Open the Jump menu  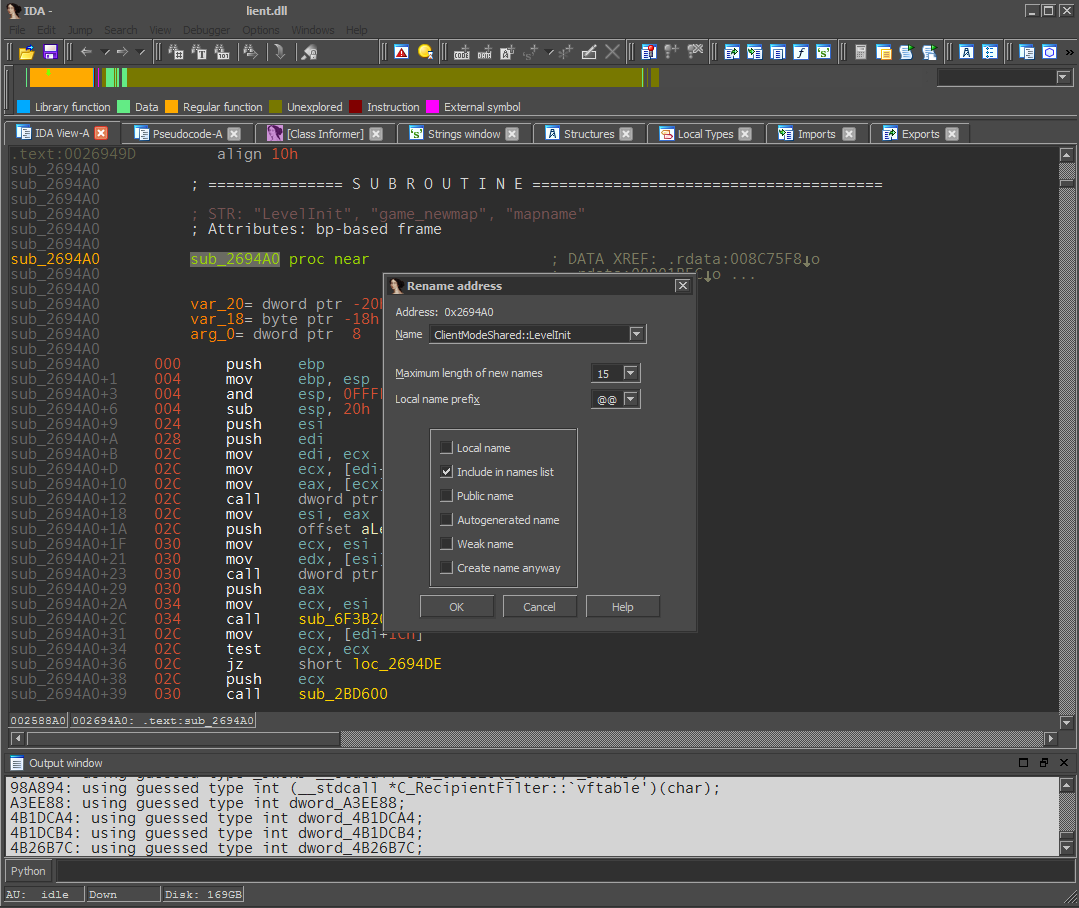(x=80, y=30)
